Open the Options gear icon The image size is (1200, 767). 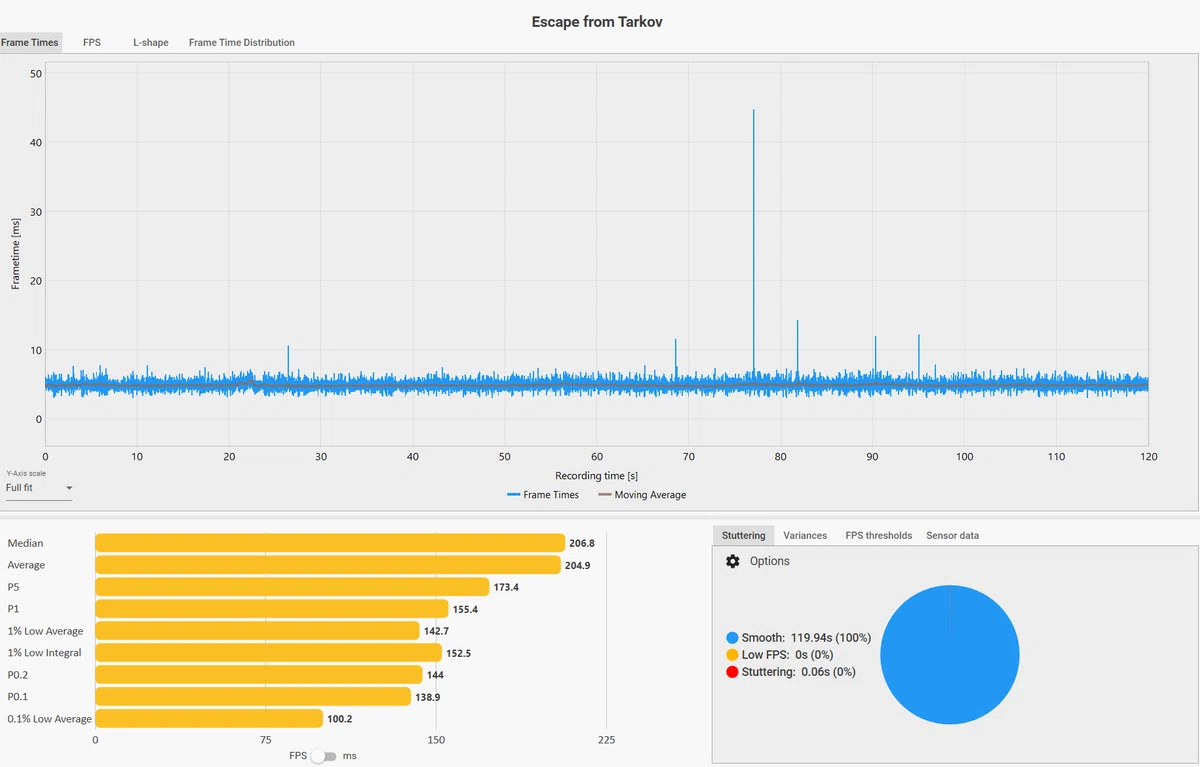(x=733, y=561)
